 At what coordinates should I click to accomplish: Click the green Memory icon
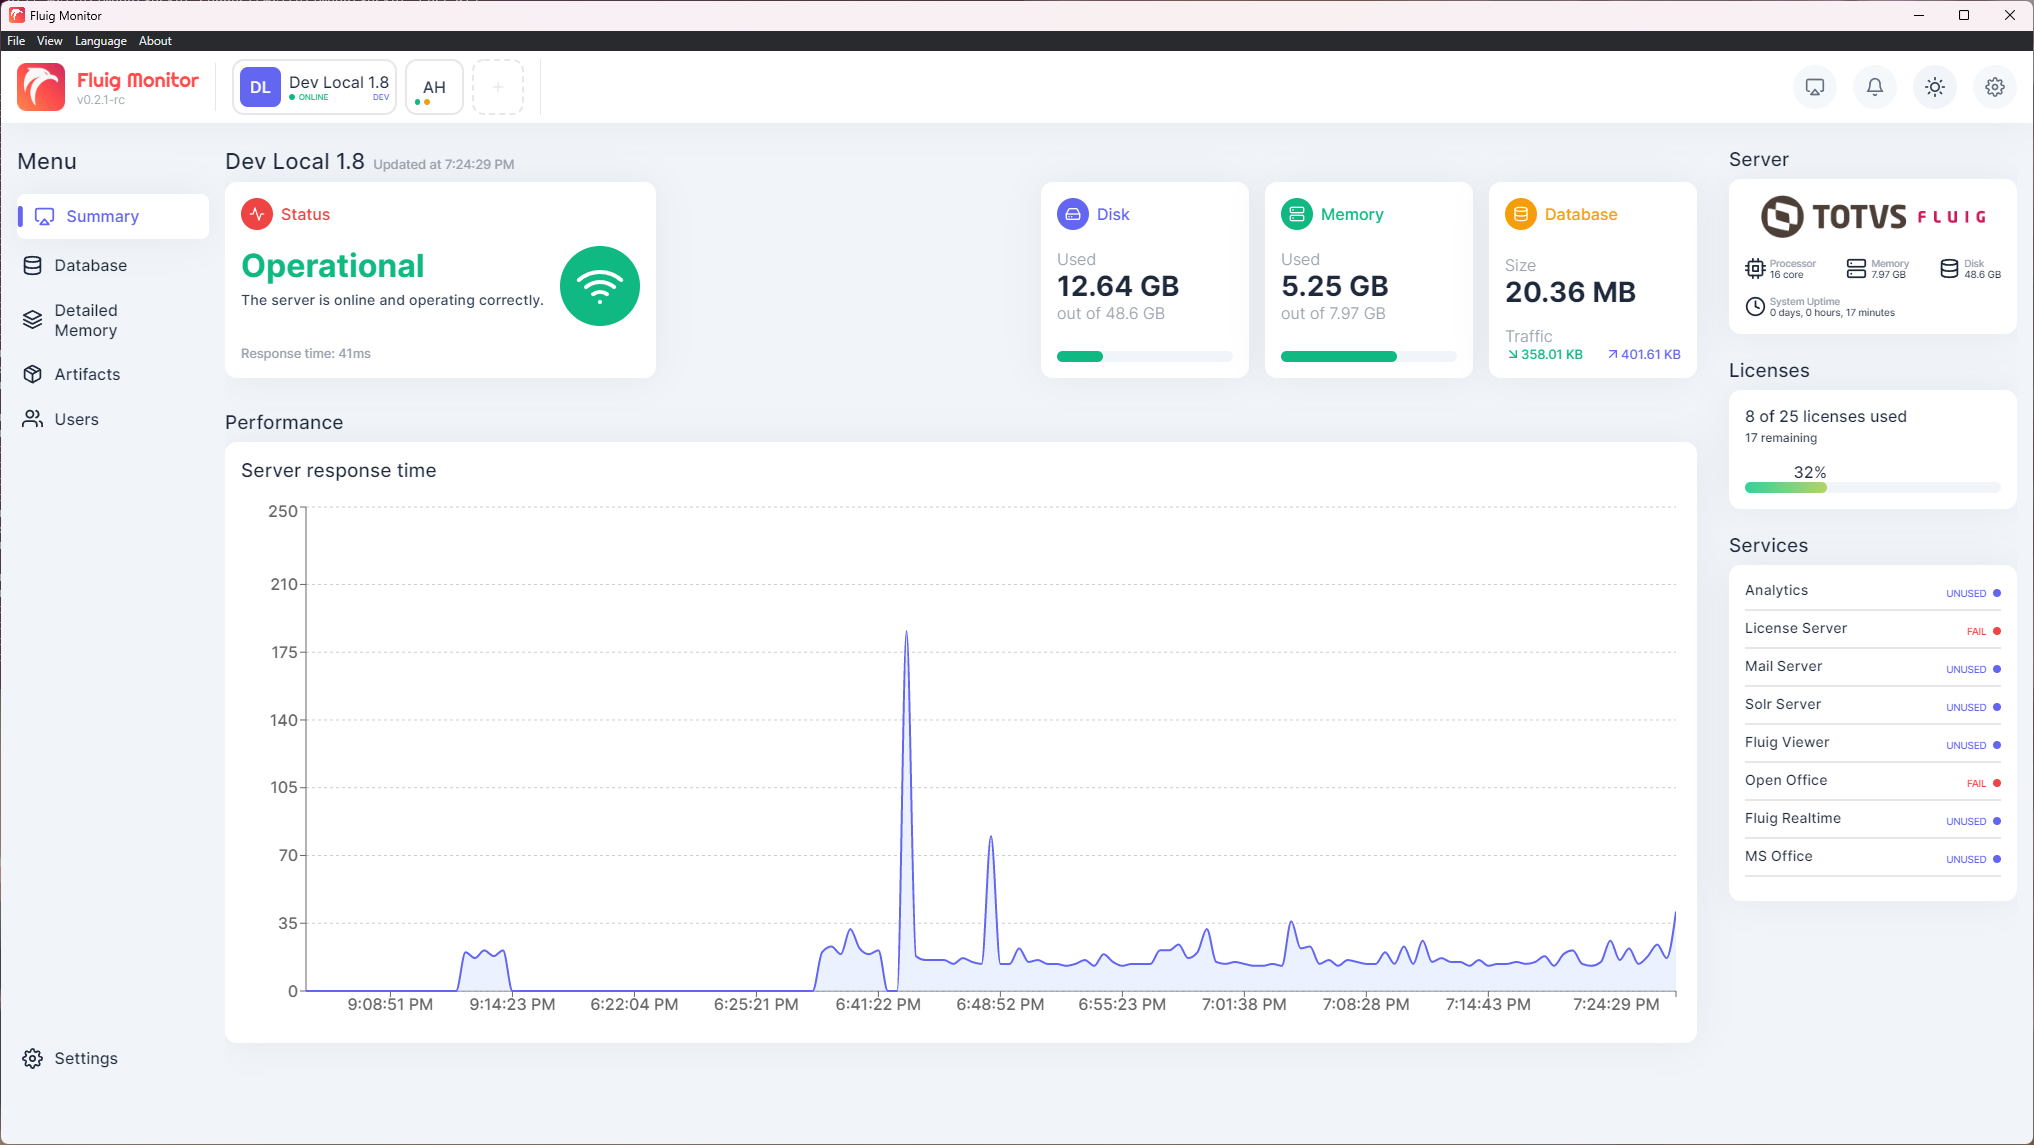coord(1297,214)
